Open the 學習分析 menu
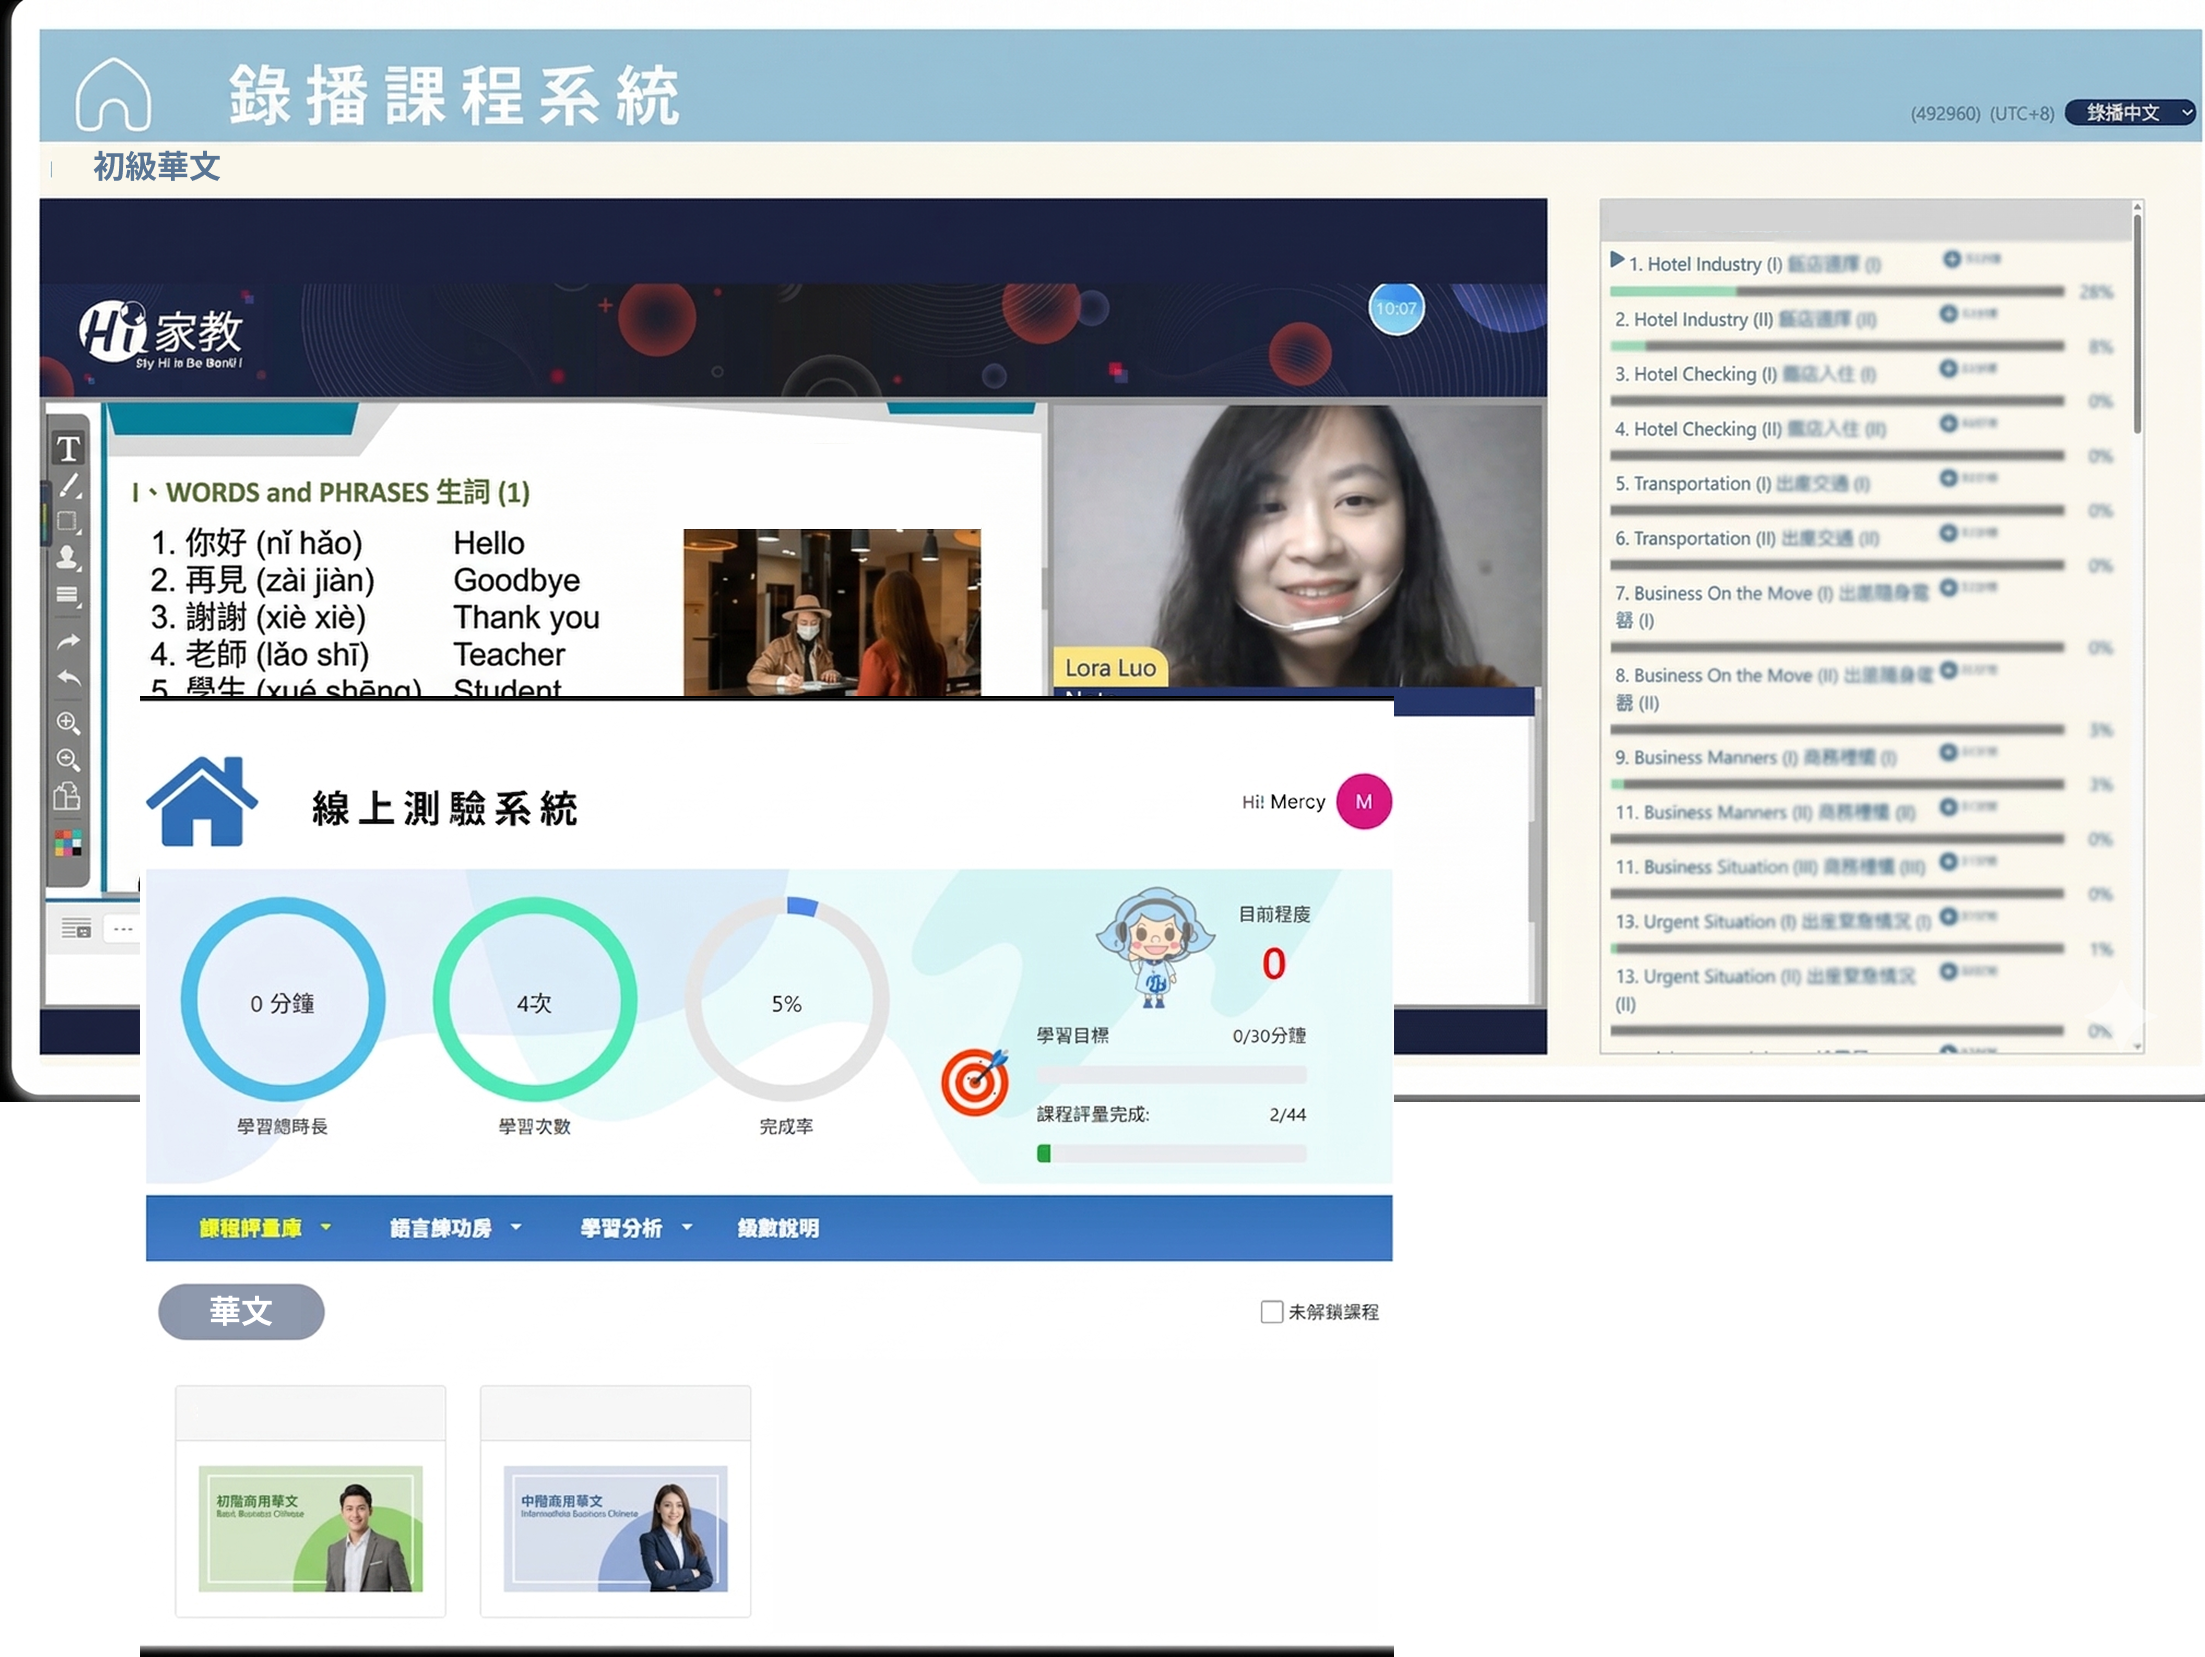 pyautogui.click(x=635, y=1228)
